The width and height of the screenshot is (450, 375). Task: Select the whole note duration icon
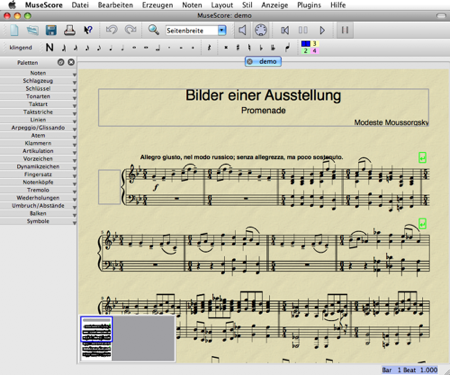[x=134, y=48]
